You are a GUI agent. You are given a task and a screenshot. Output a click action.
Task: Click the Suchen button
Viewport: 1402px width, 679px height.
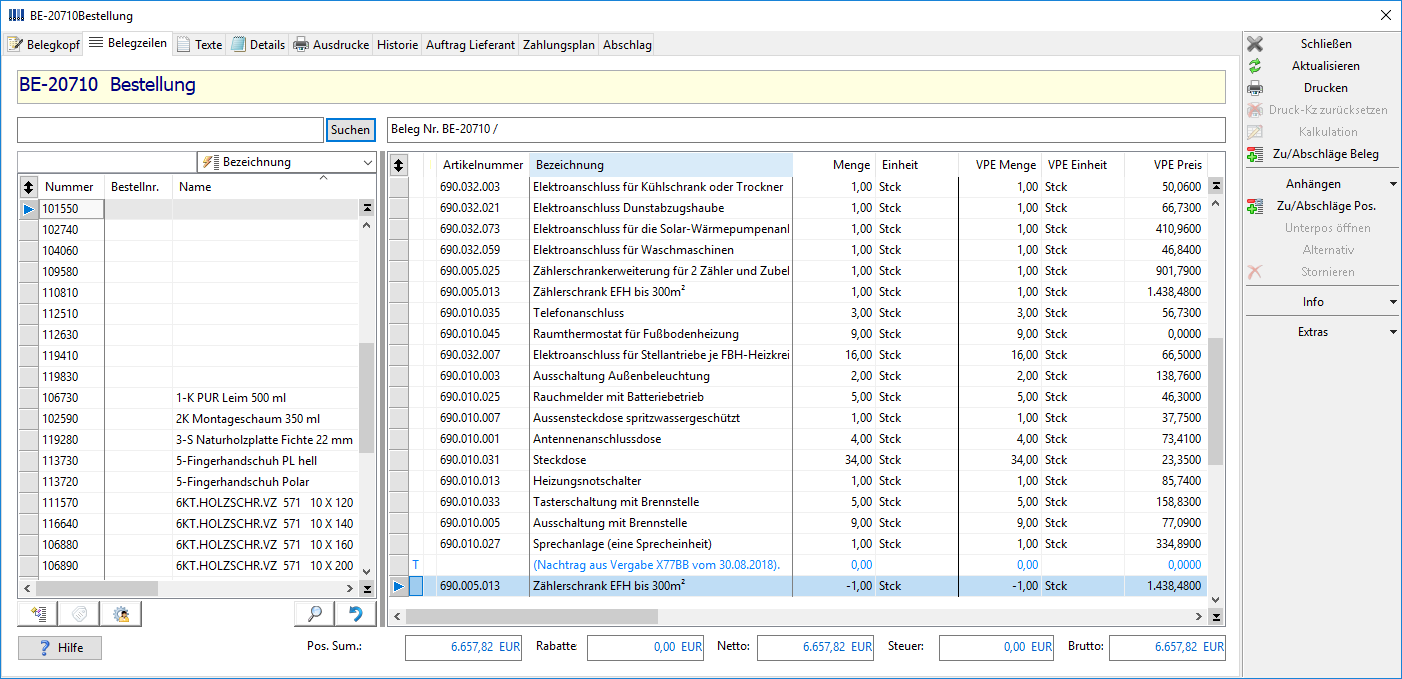pos(350,130)
